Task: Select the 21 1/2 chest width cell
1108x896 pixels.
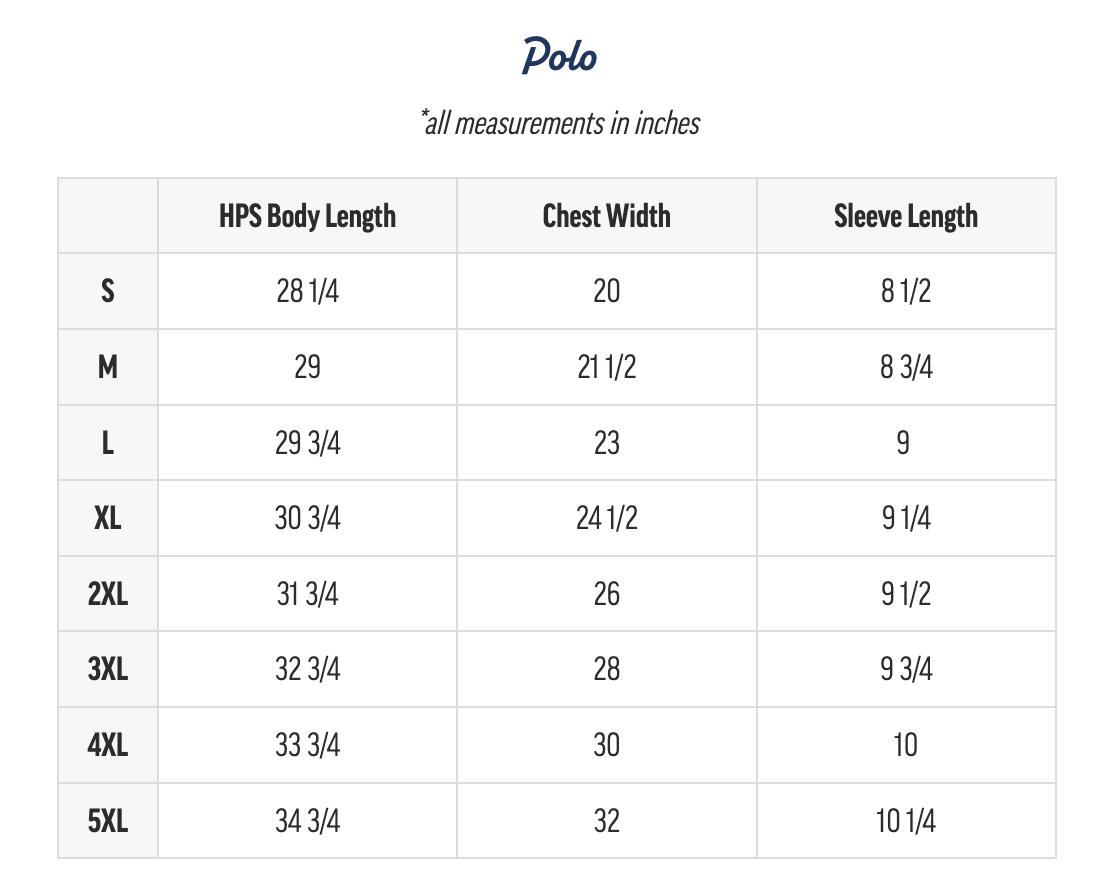Action: click(606, 367)
